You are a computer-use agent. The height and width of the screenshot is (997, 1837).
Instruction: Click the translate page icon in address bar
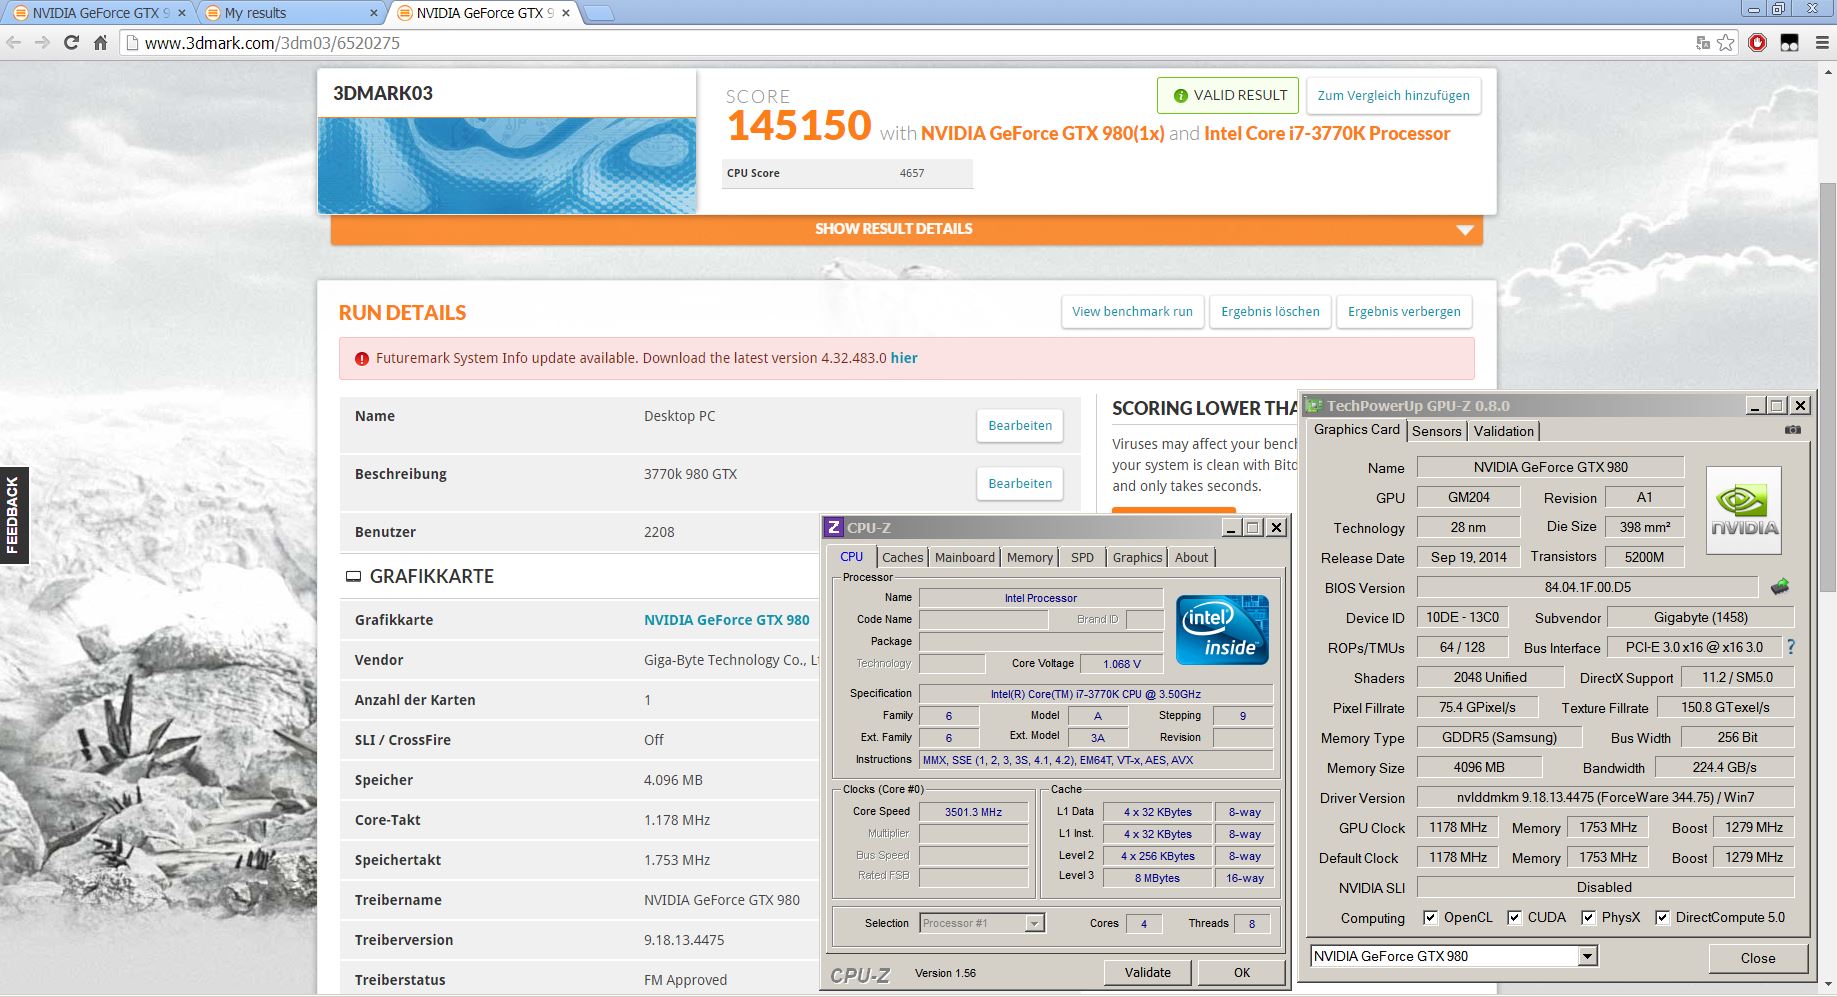[x=1703, y=43]
